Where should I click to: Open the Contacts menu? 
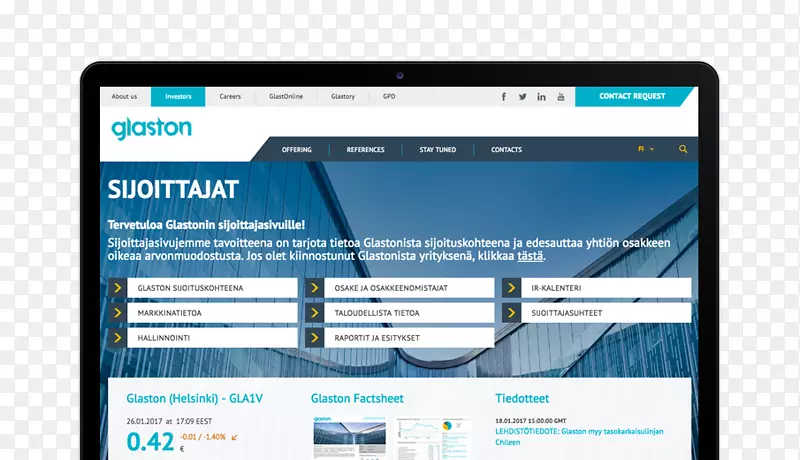[x=506, y=149]
